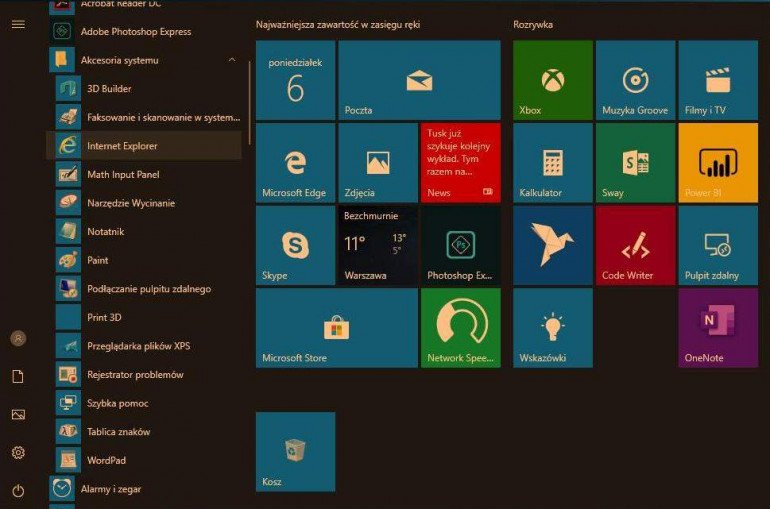The height and width of the screenshot is (509, 770).
Task: Open Przeglądarka plików XPS
Action: point(145,346)
